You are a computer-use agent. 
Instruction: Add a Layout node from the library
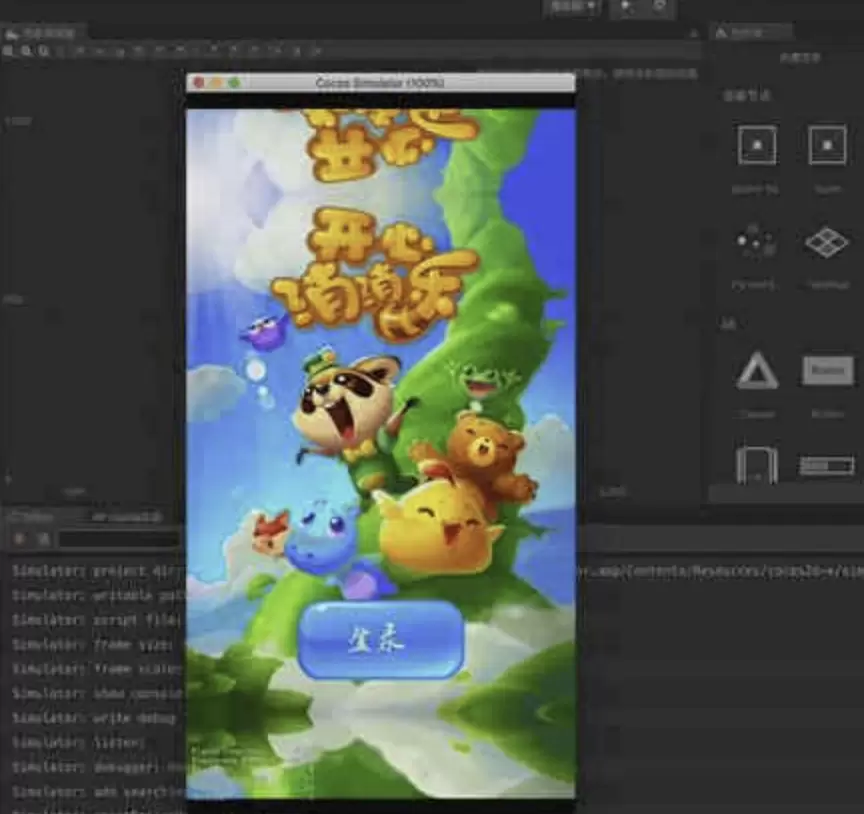757,465
